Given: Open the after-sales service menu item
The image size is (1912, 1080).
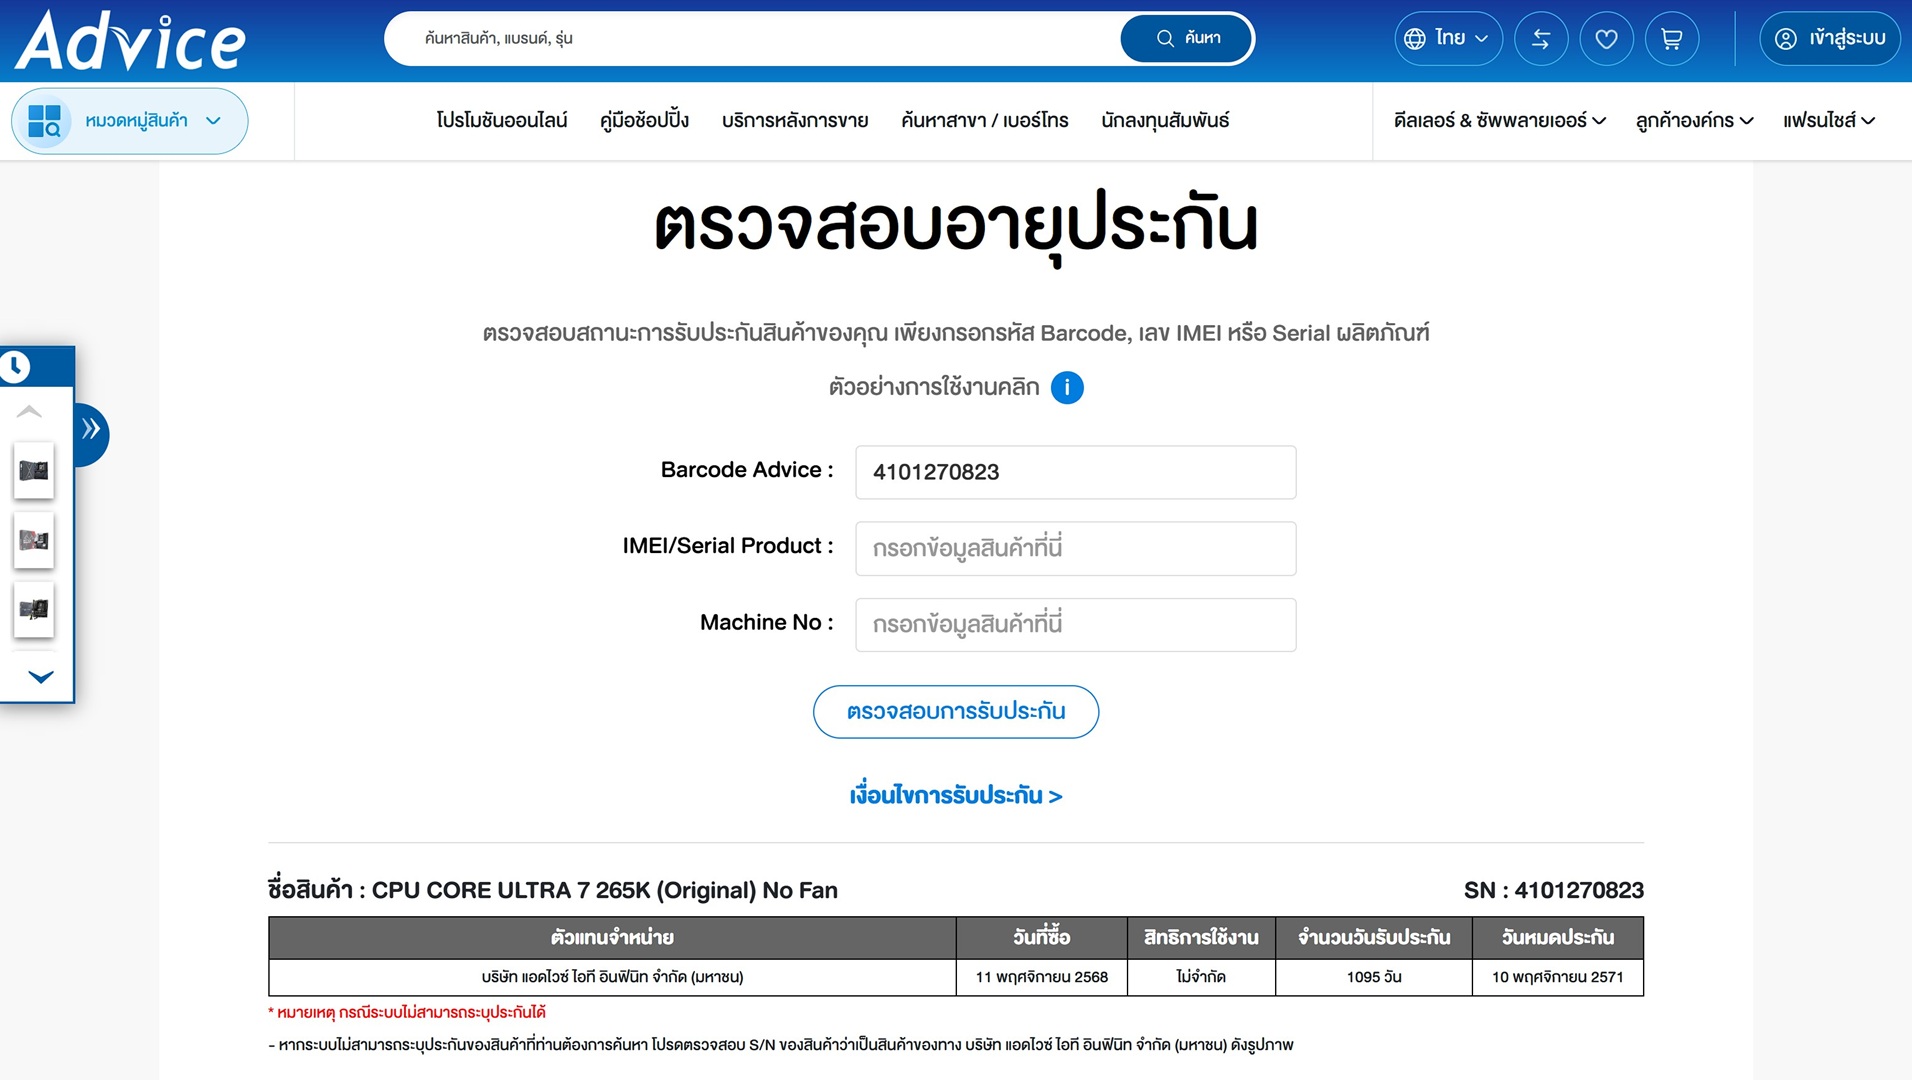Looking at the screenshot, I should 794,121.
